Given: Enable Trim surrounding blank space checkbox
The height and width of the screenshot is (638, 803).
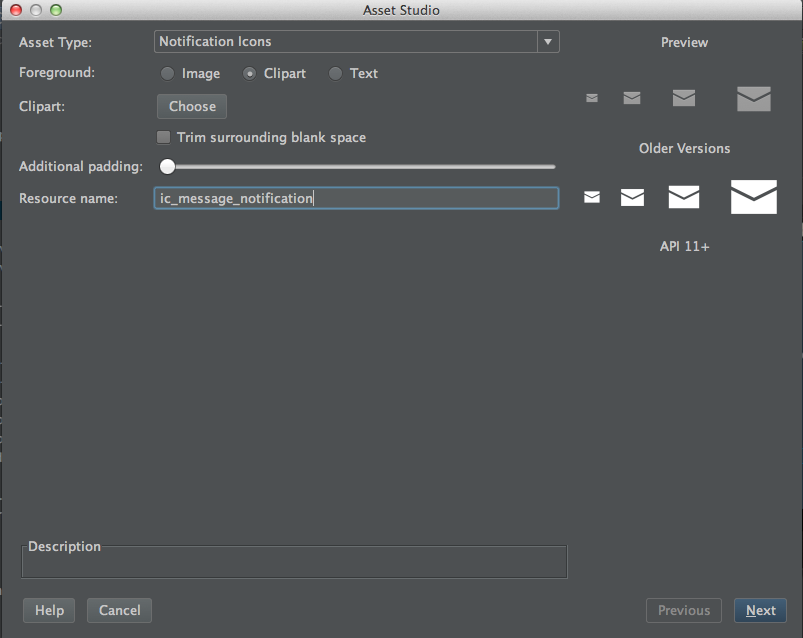Looking at the screenshot, I should [163, 137].
